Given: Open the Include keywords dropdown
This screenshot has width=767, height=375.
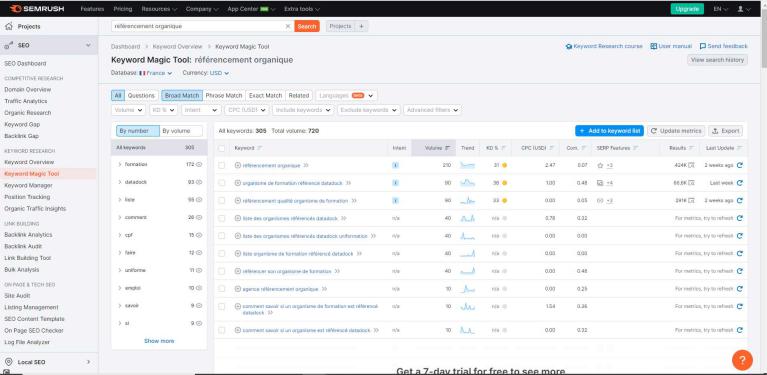Looking at the screenshot, I should [303, 110].
